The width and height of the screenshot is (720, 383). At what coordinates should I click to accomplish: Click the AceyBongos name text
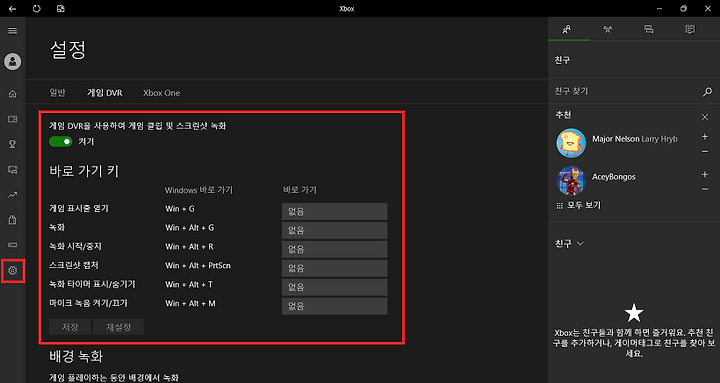tap(614, 177)
